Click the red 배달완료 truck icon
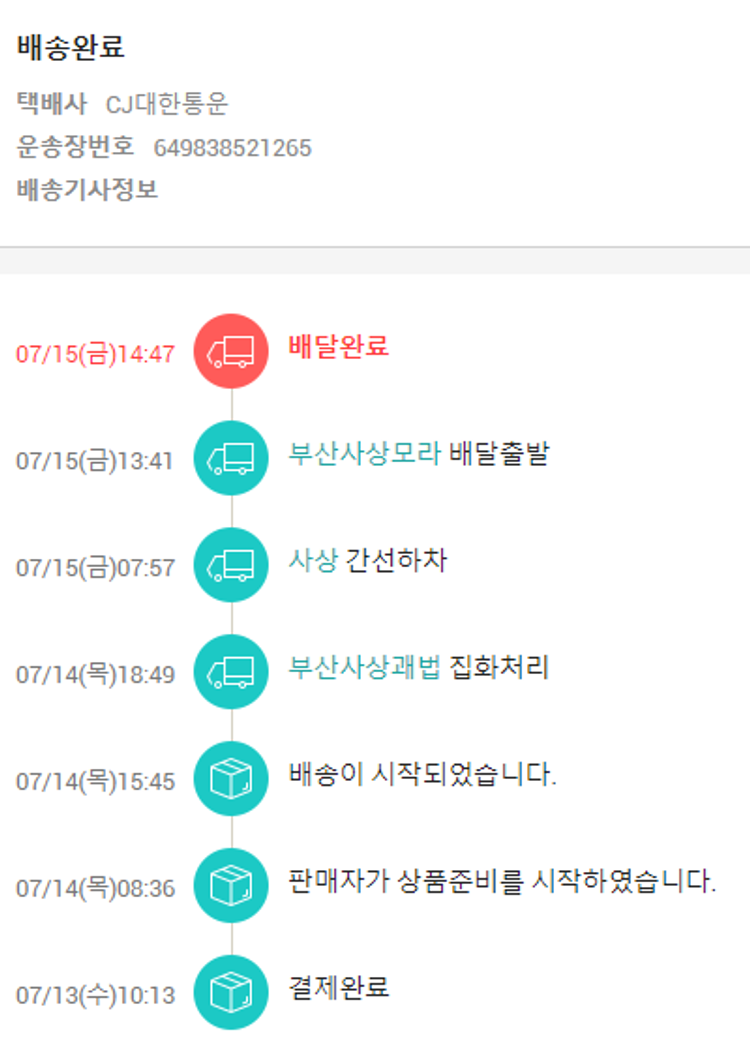 231,351
